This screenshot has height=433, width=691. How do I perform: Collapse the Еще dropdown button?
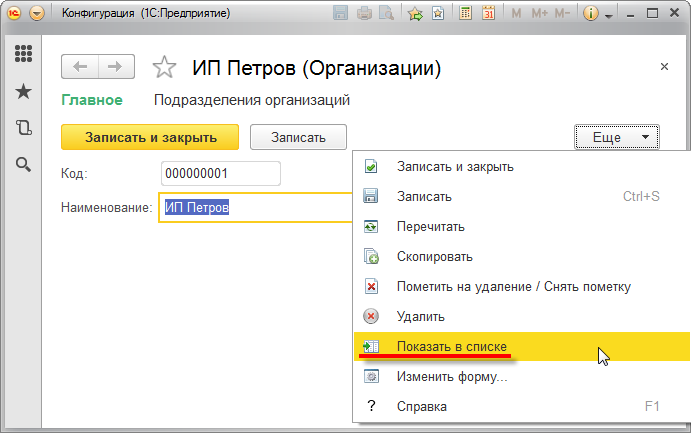(617, 137)
